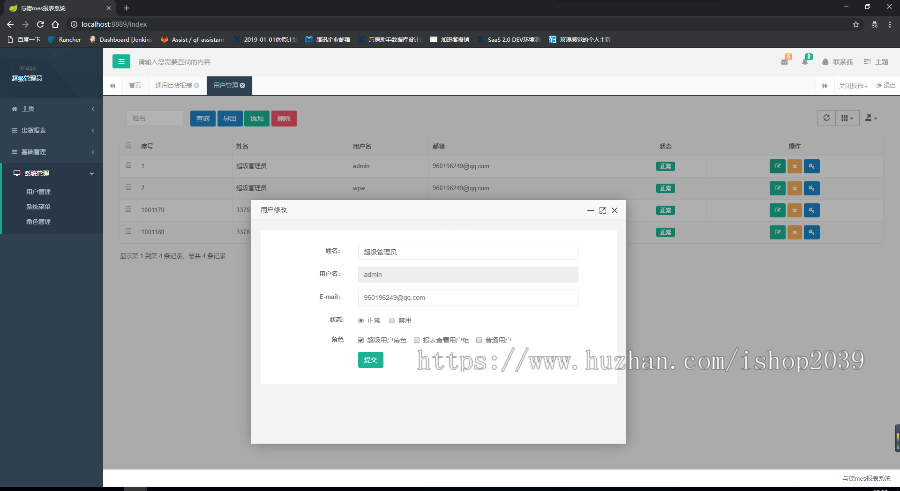The image size is (900, 491).
Task: Open 系统菜单 in the sidebar submenu
Action: 38,207
